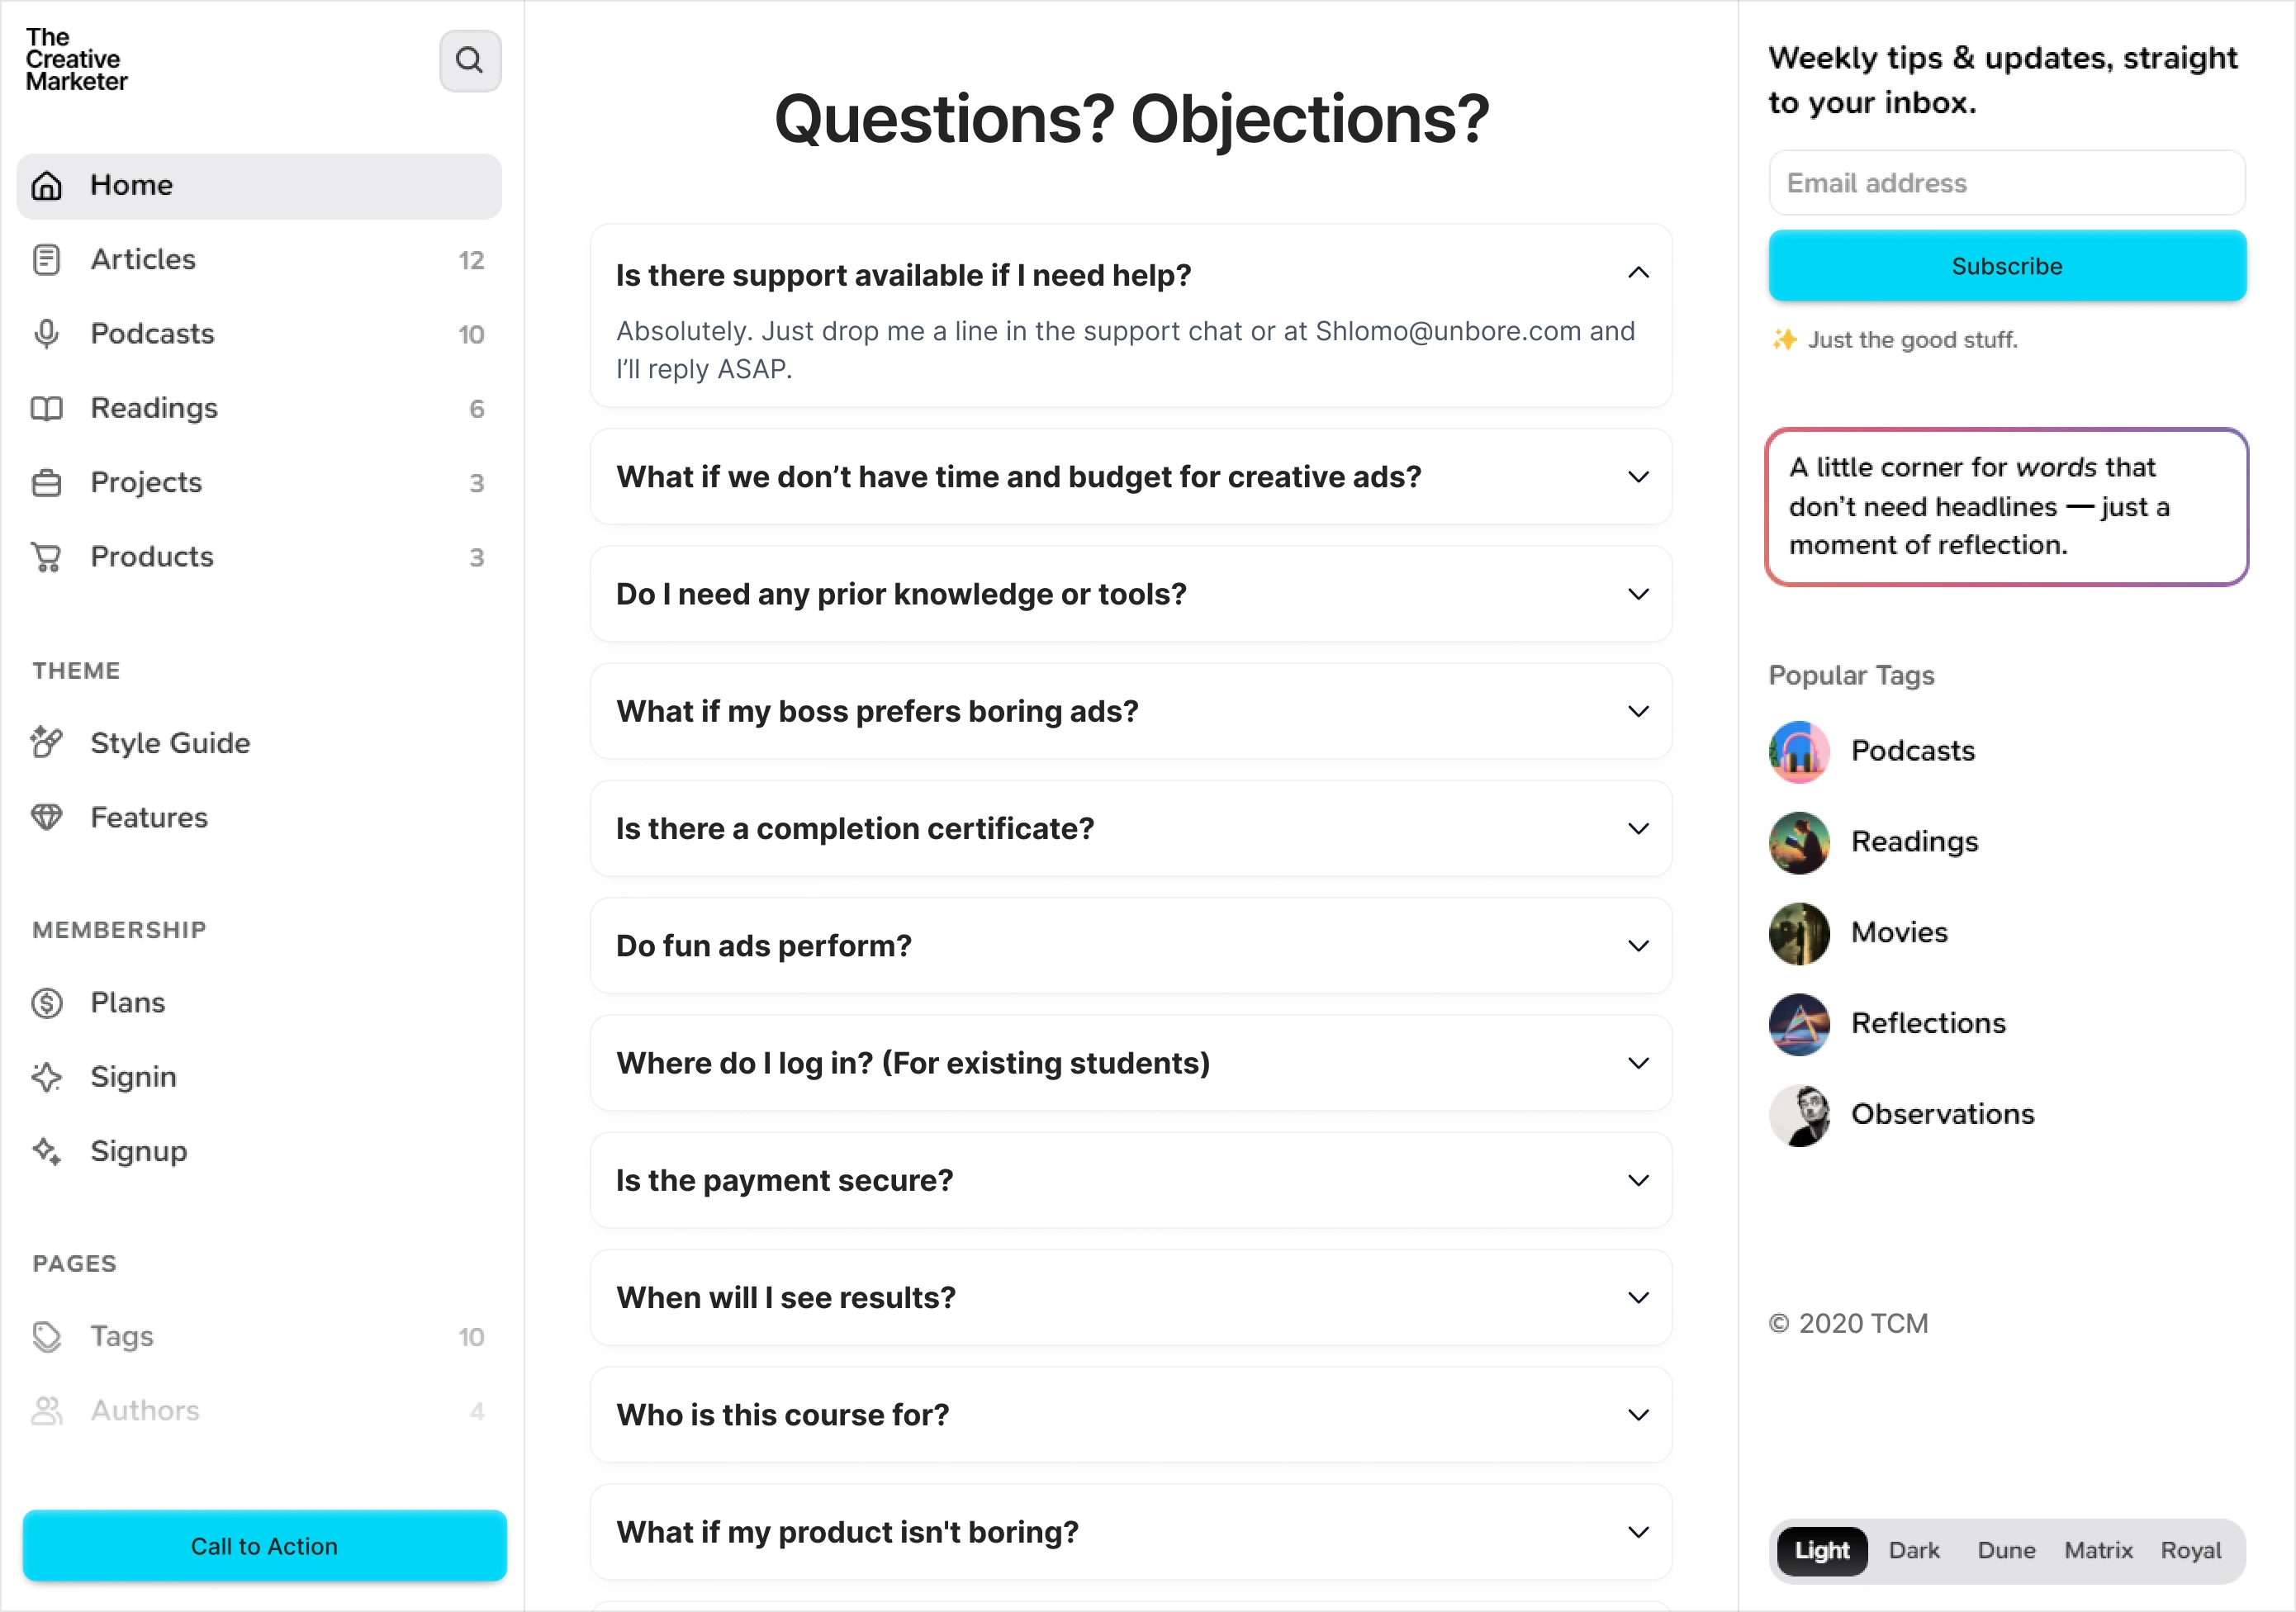The width and height of the screenshot is (2296, 1612).
Task: Click the Products shopping cart icon
Action: point(47,557)
